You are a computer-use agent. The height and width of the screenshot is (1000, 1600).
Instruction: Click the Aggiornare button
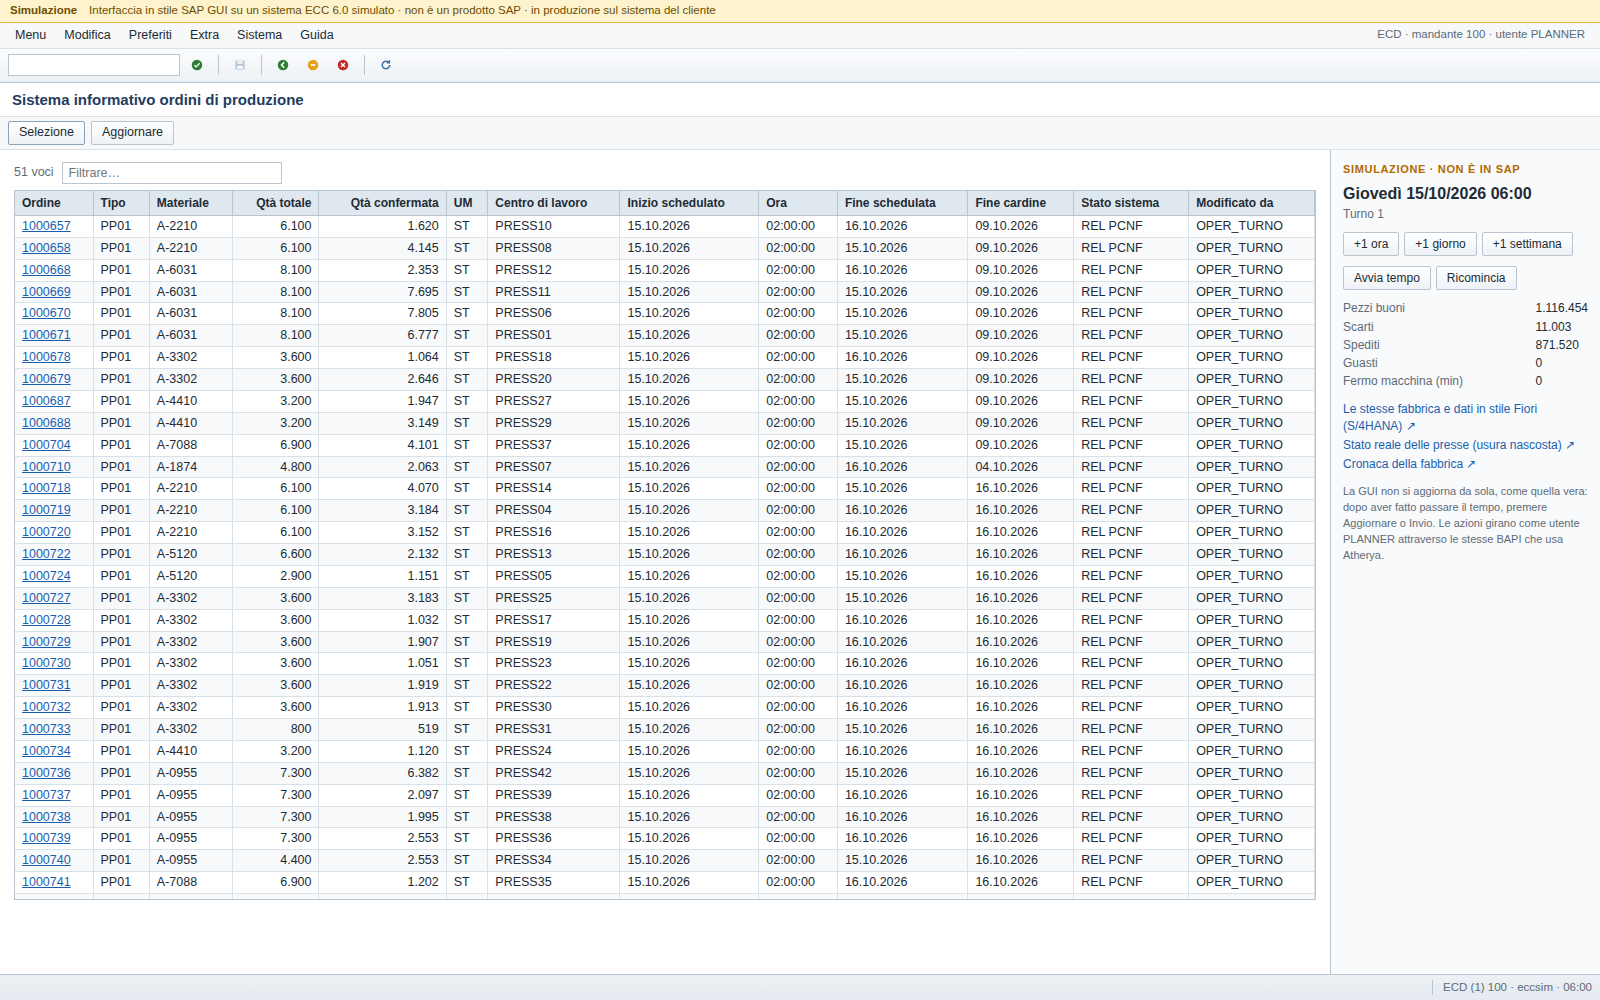coord(132,132)
